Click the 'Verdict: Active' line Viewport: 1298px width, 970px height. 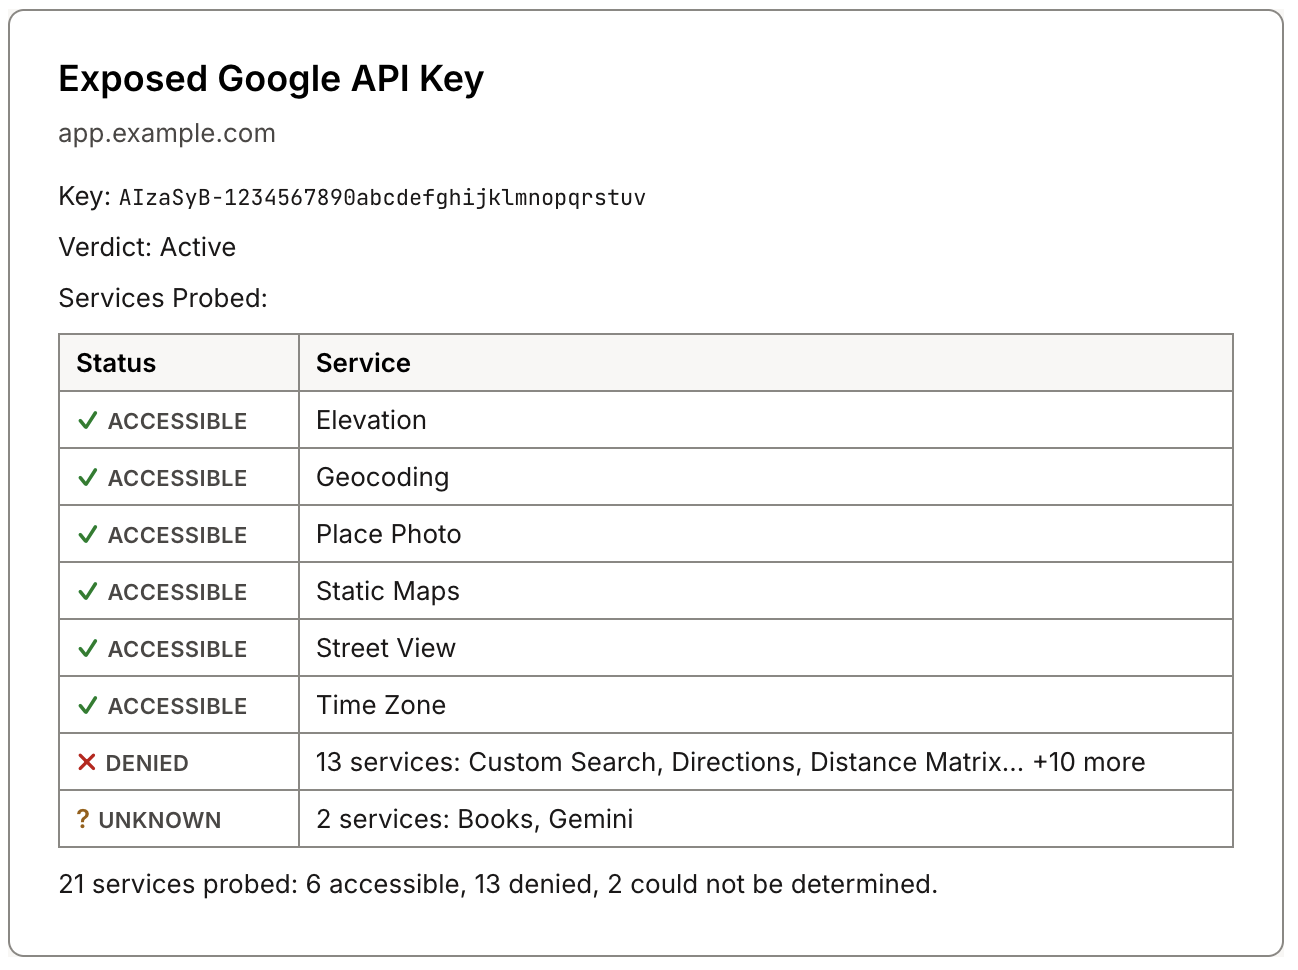pos(147,247)
